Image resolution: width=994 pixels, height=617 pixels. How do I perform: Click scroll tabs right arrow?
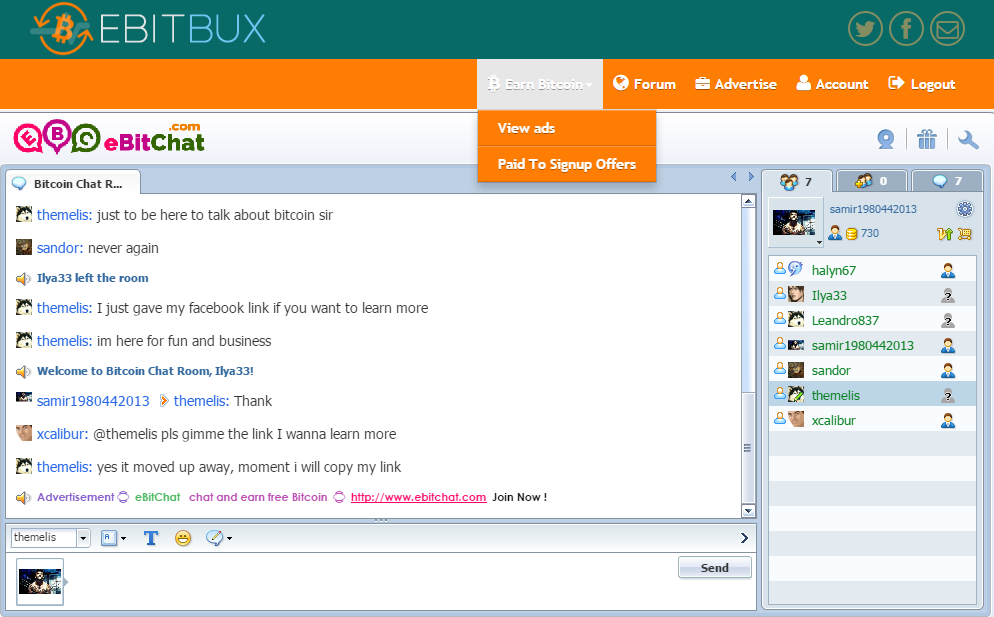point(751,176)
